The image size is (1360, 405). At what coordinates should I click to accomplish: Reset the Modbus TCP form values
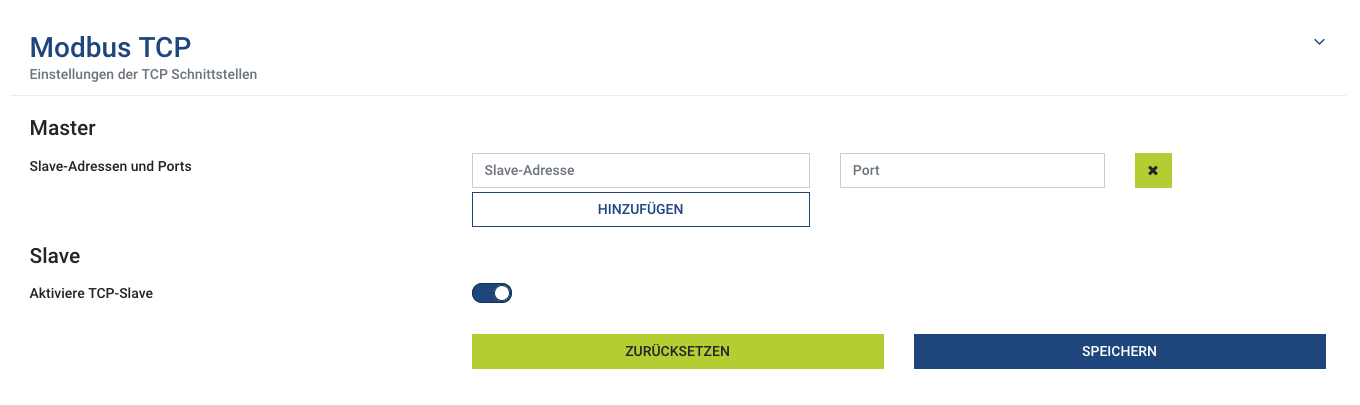click(x=677, y=351)
